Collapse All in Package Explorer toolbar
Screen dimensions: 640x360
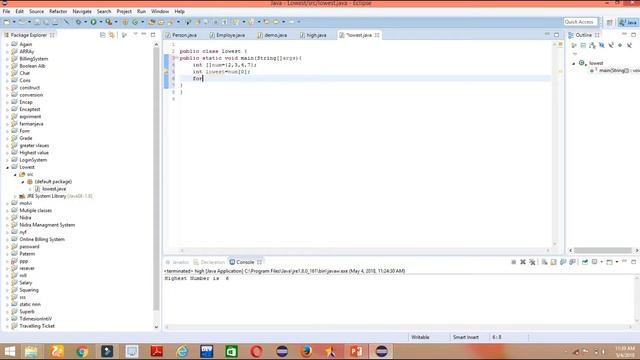tap(102, 35)
